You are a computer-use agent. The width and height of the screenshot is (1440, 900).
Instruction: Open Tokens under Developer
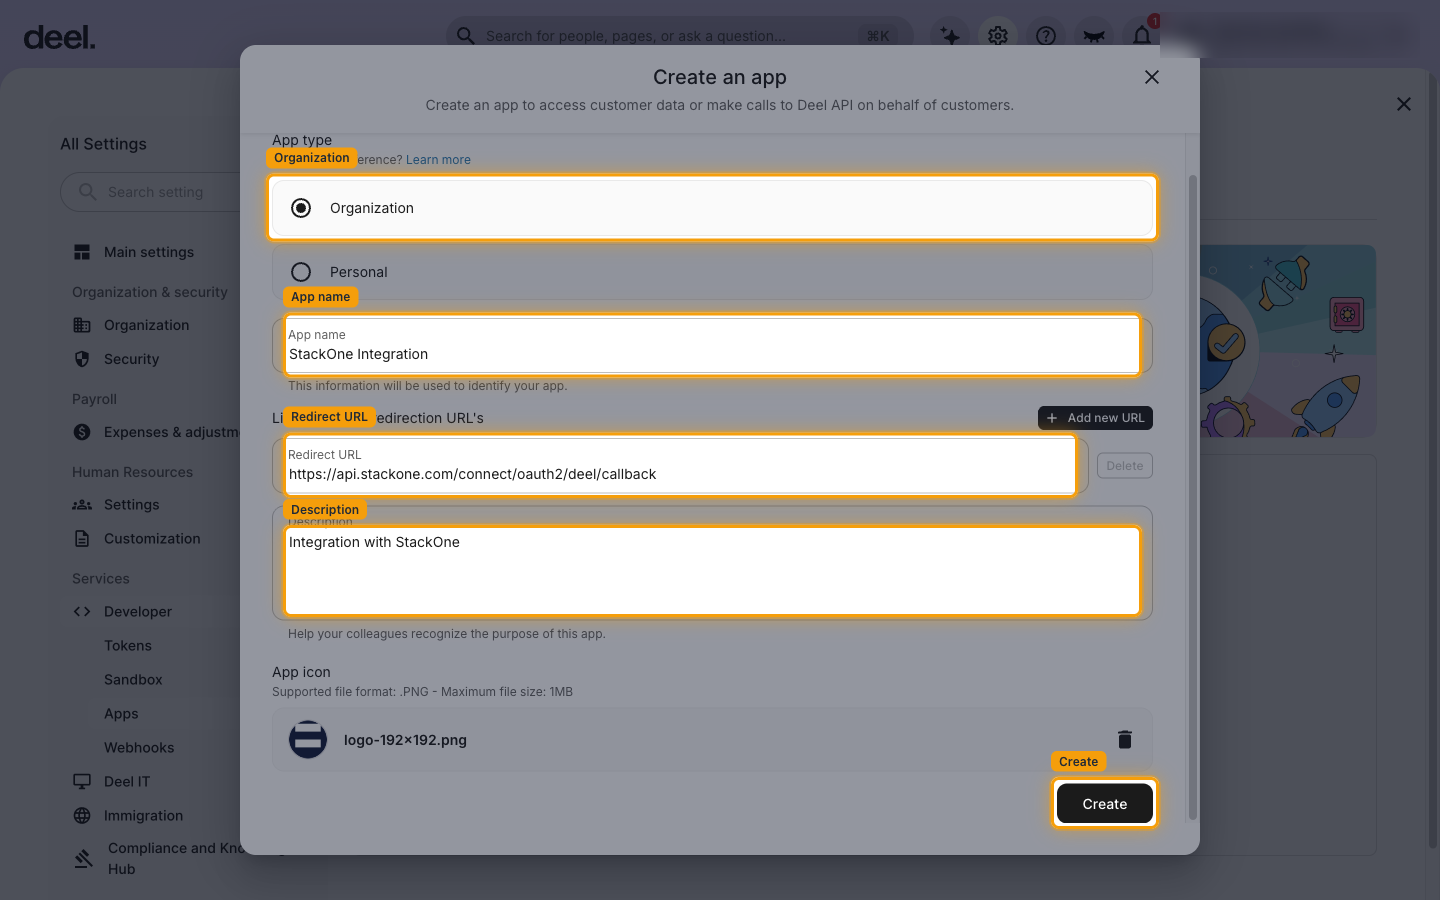(x=128, y=646)
